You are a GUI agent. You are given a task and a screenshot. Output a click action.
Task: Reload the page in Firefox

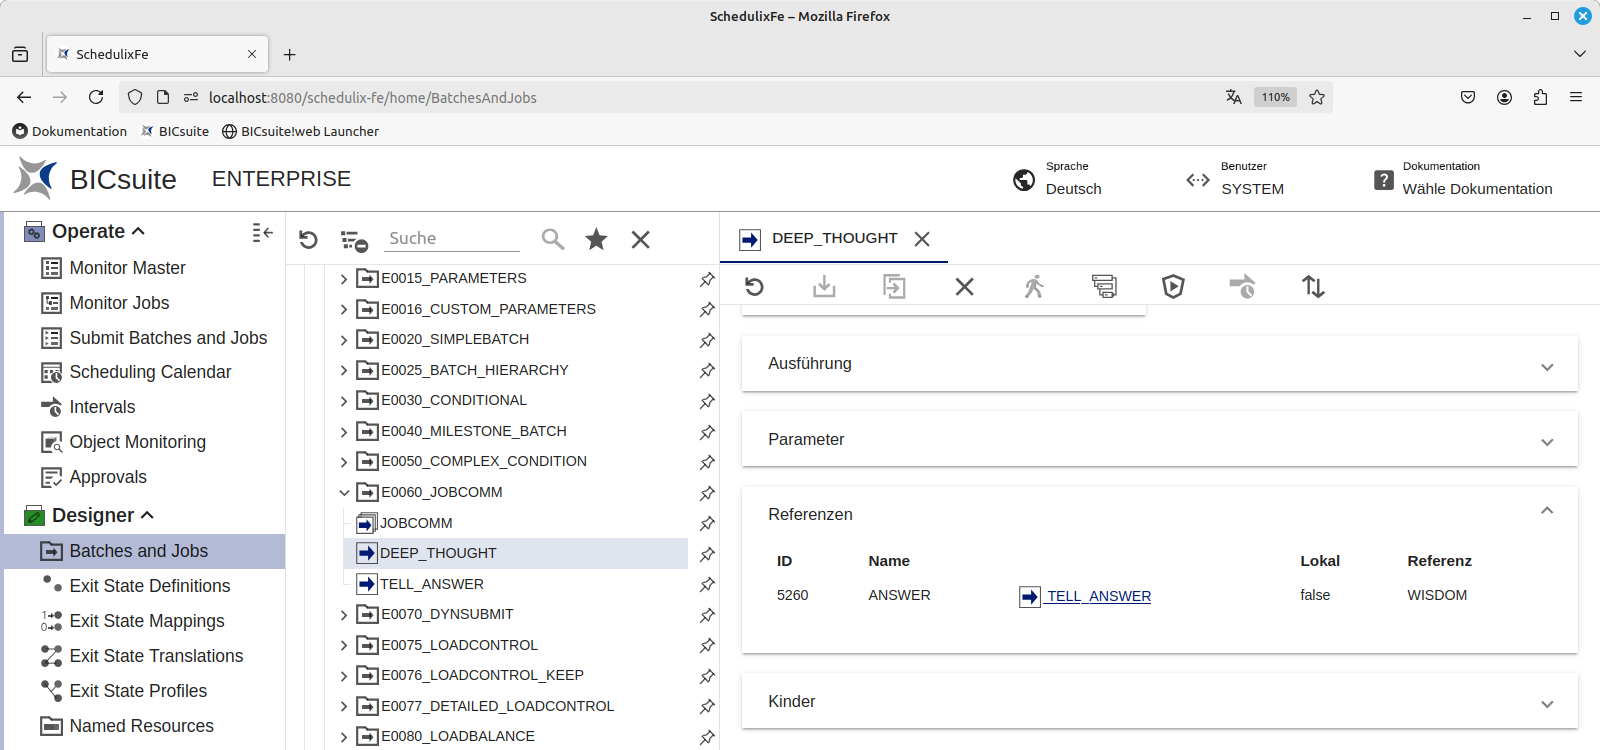[96, 97]
